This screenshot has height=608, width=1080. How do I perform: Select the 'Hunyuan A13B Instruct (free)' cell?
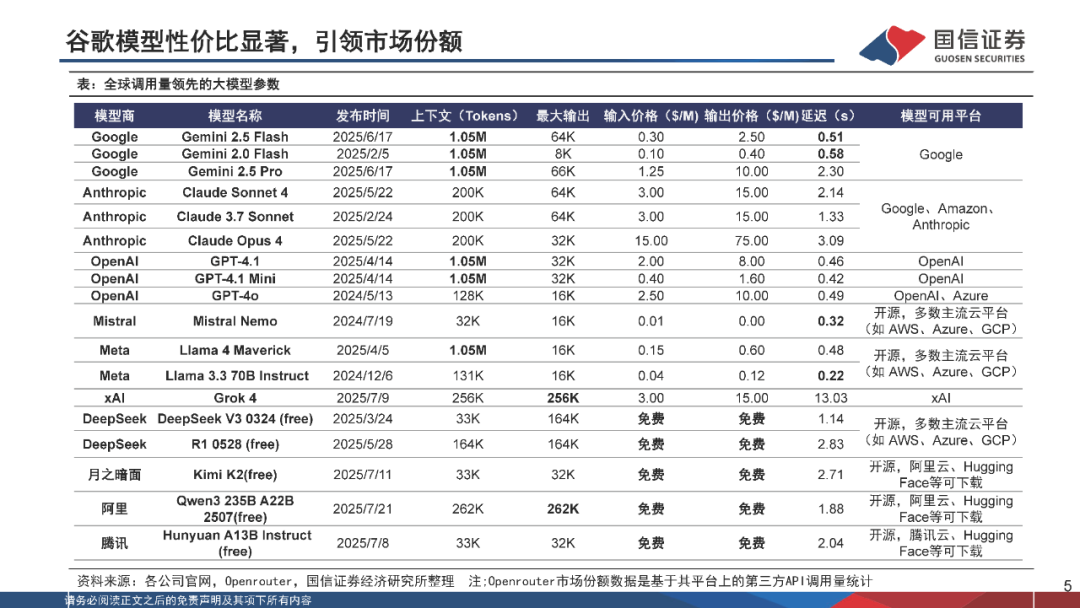click(236, 543)
